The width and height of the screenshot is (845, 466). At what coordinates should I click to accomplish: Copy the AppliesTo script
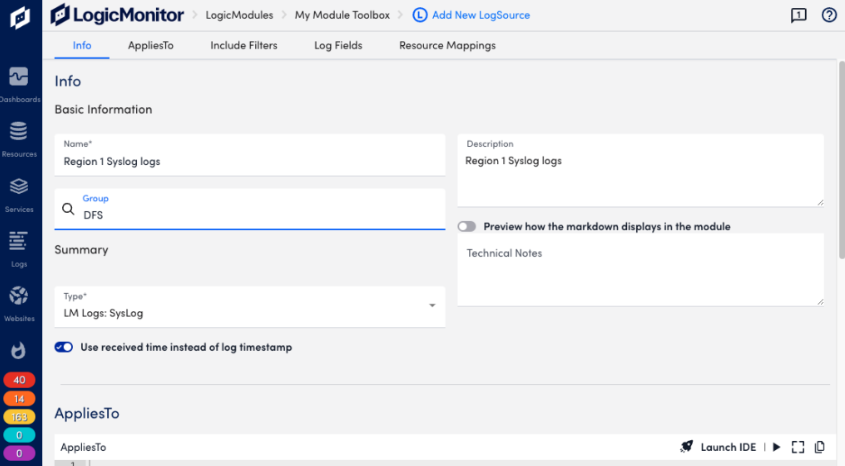pyautogui.click(x=820, y=447)
